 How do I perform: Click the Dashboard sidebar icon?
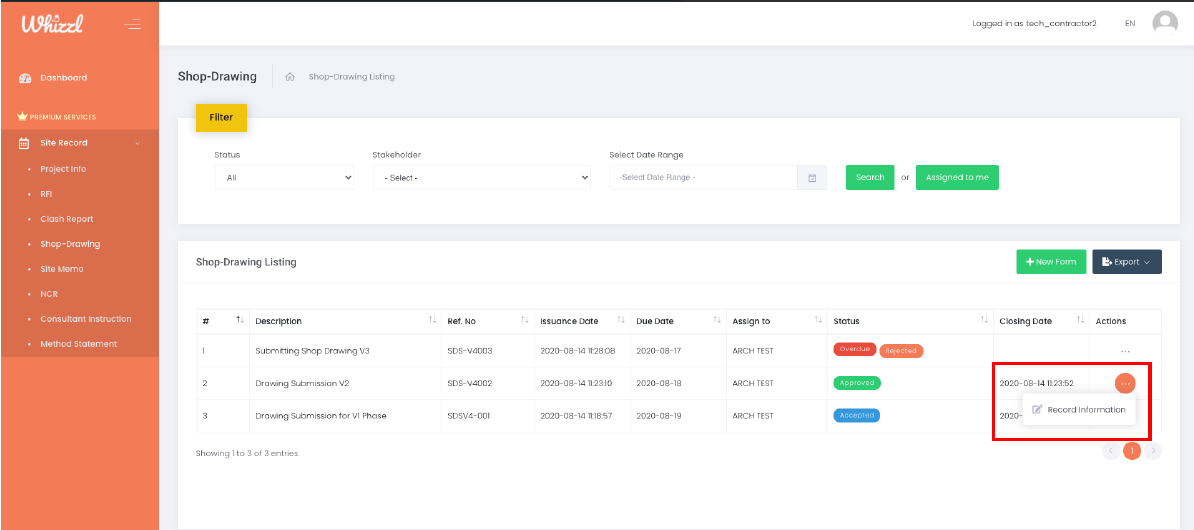[x=26, y=78]
